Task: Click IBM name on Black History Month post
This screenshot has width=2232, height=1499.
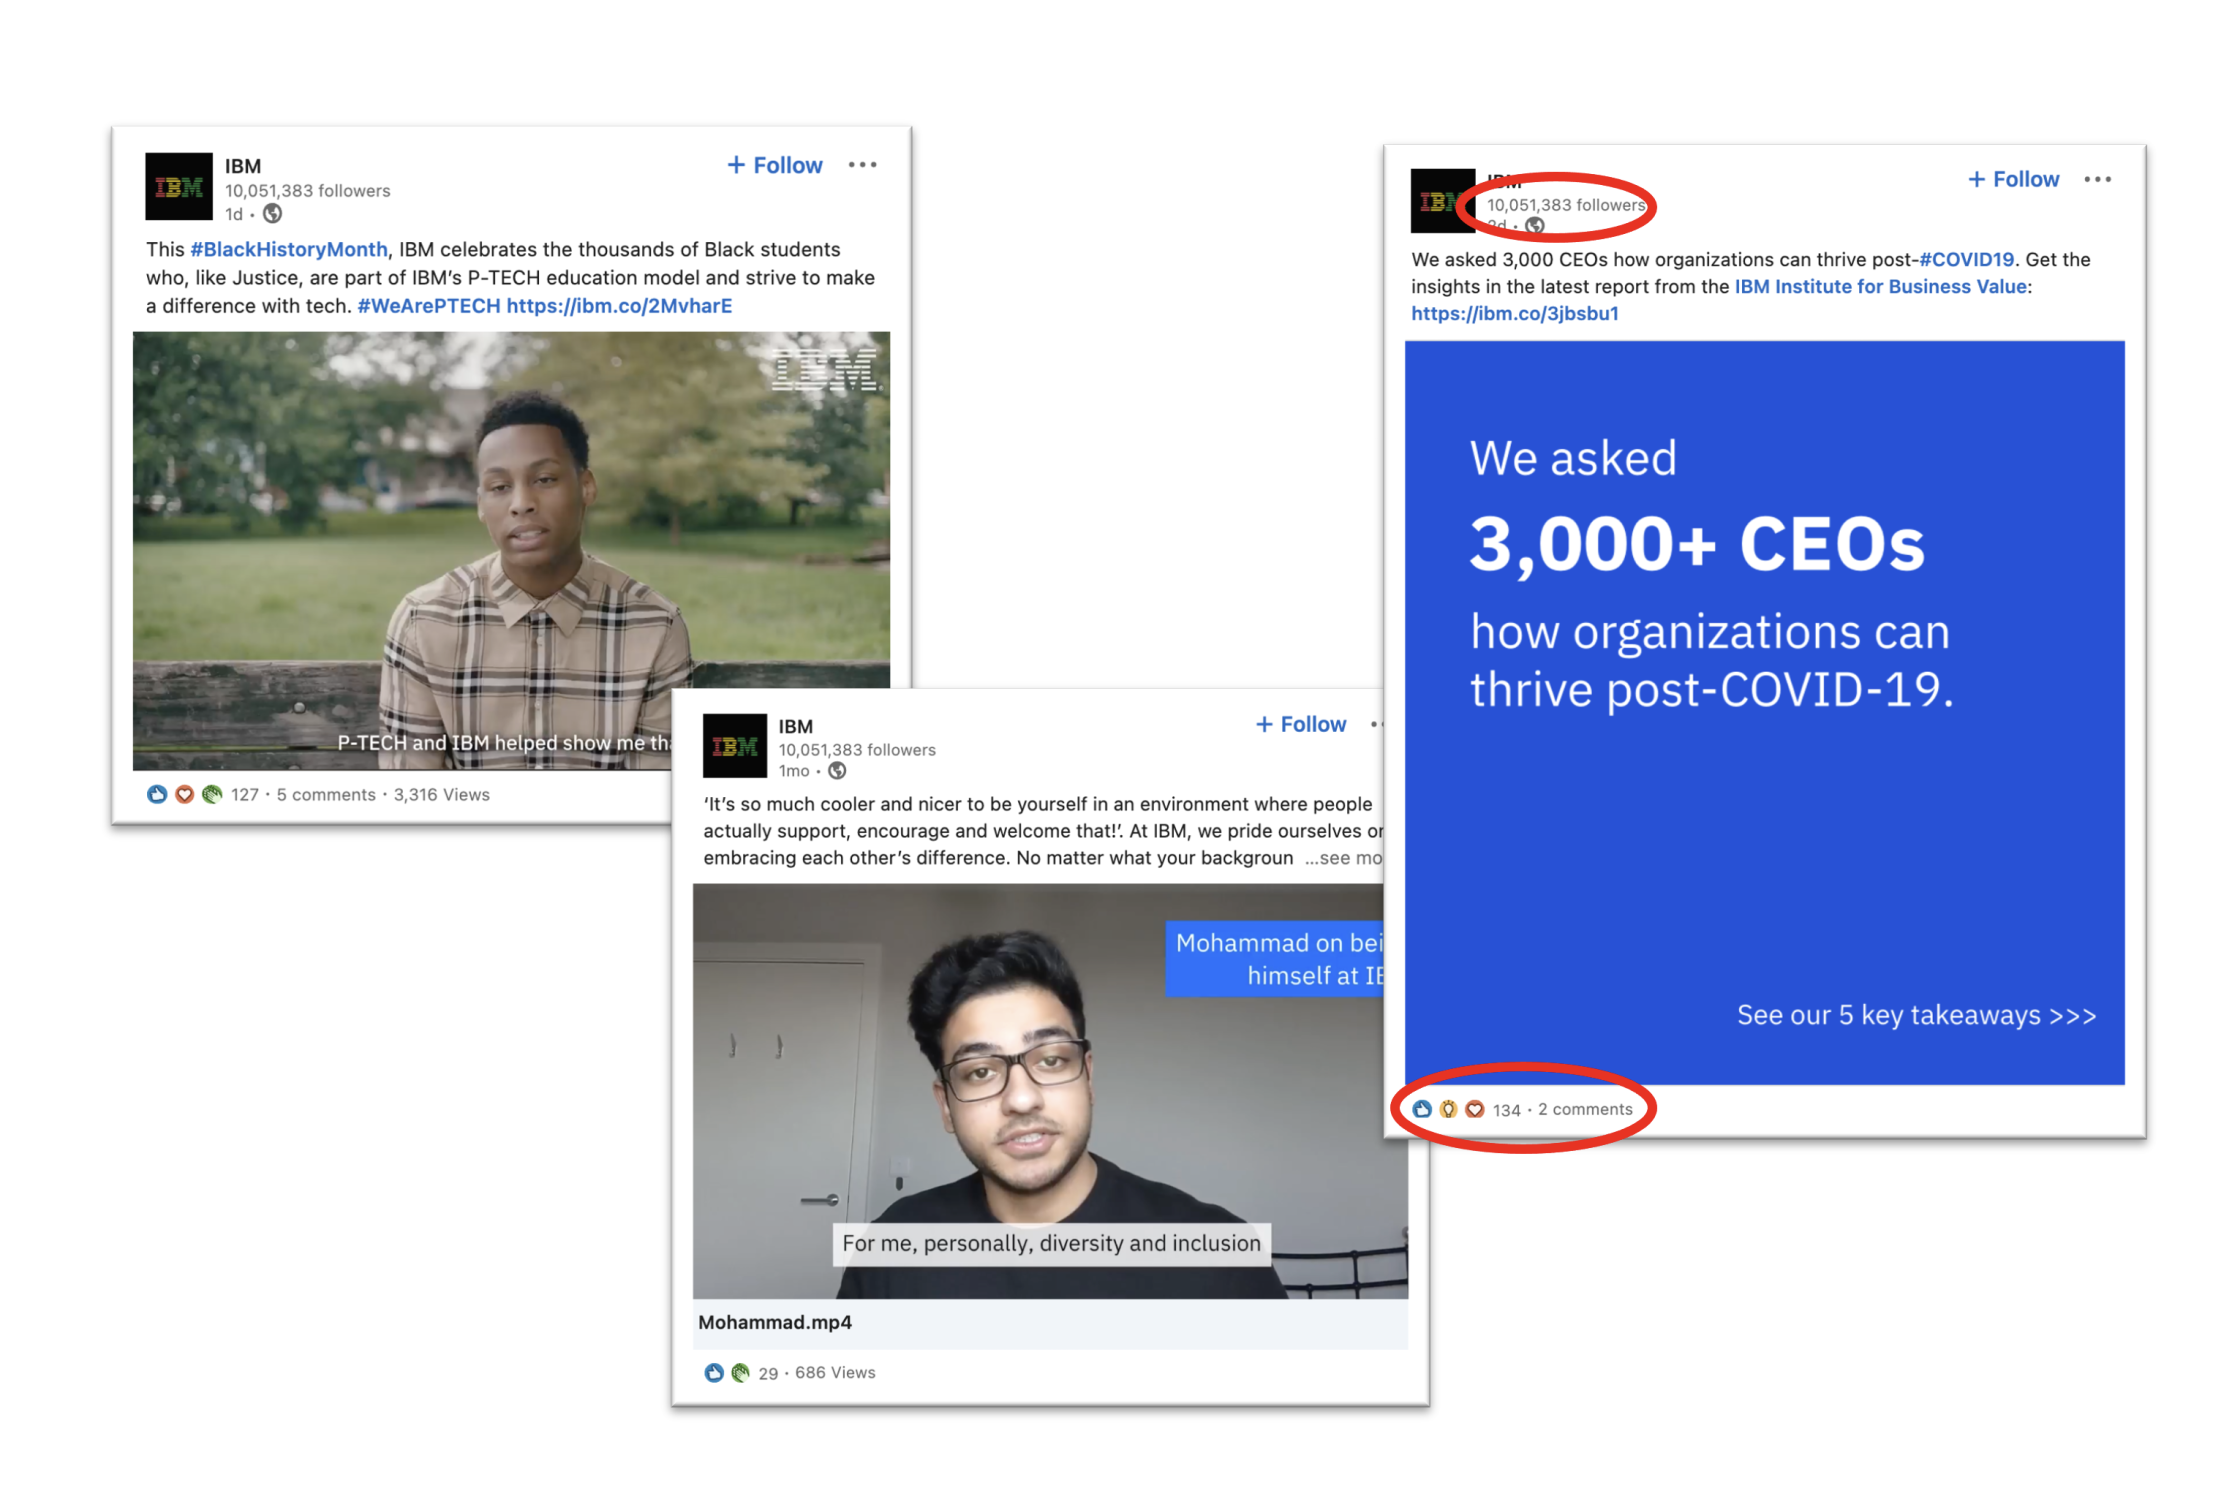Action: coord(243,166)
